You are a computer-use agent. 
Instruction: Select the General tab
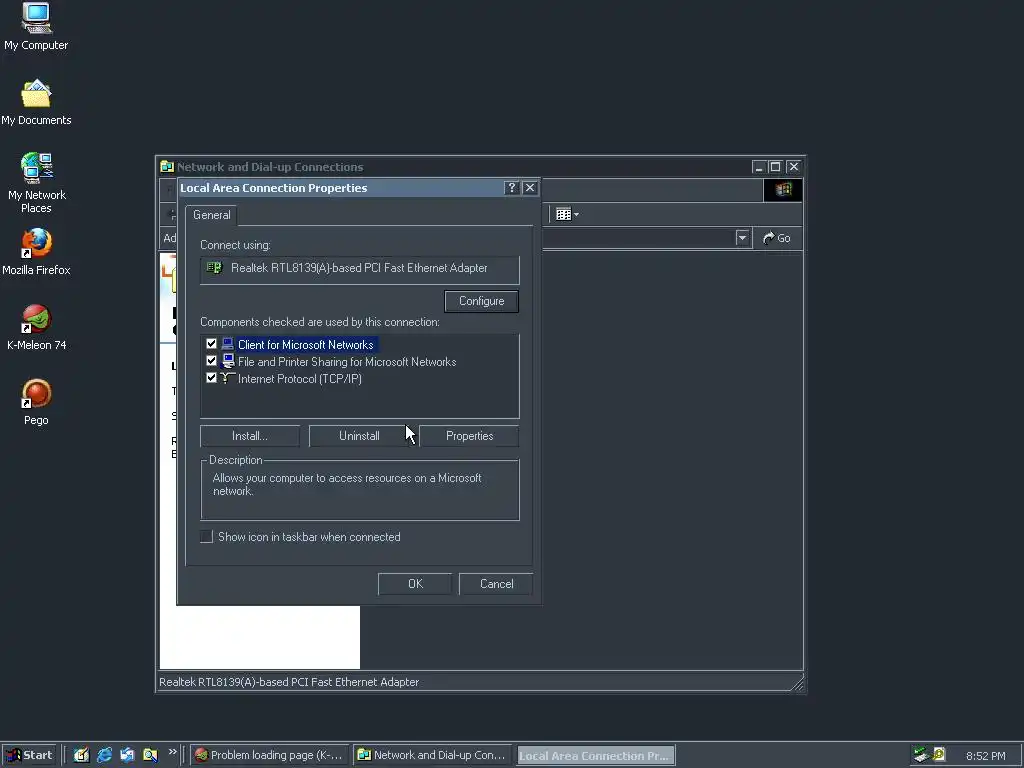pyautogui.click(x=212, y=215)
